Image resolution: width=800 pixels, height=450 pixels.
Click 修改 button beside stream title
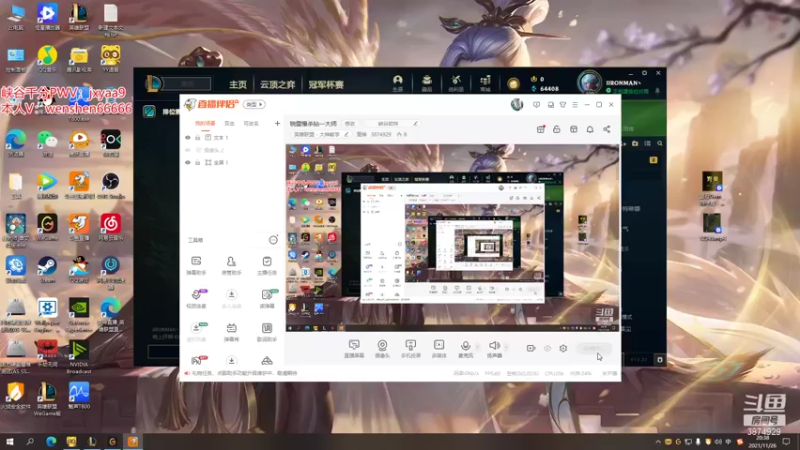coord(350,123)
